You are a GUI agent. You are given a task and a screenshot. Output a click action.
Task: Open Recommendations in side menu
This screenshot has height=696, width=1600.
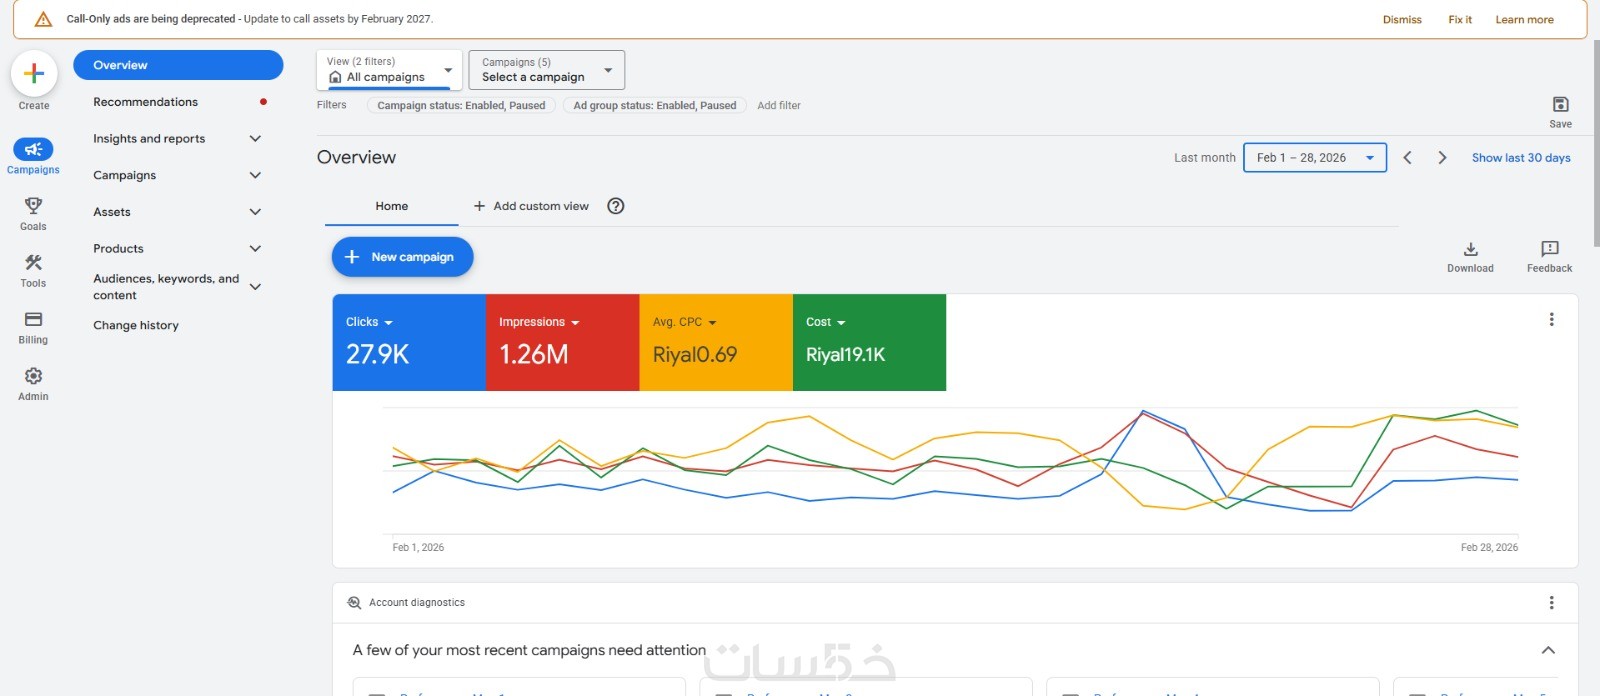tap(145, 102)
